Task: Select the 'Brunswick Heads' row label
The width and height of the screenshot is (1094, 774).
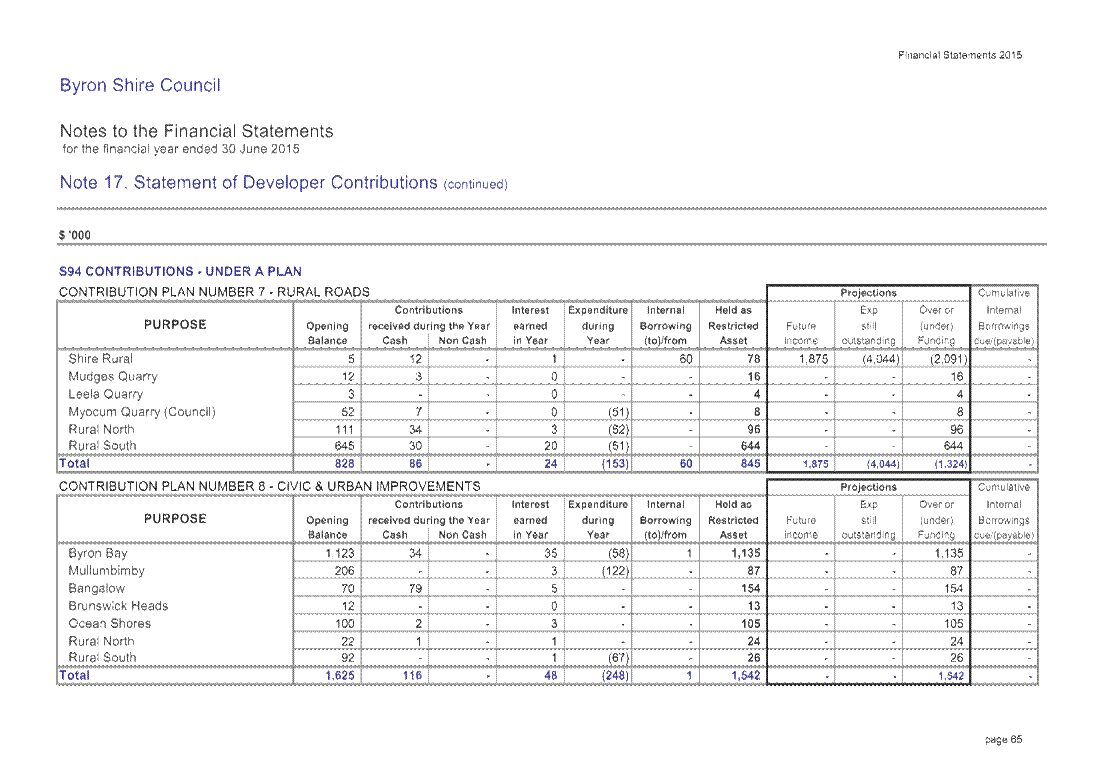Action: tap(118, 606)
